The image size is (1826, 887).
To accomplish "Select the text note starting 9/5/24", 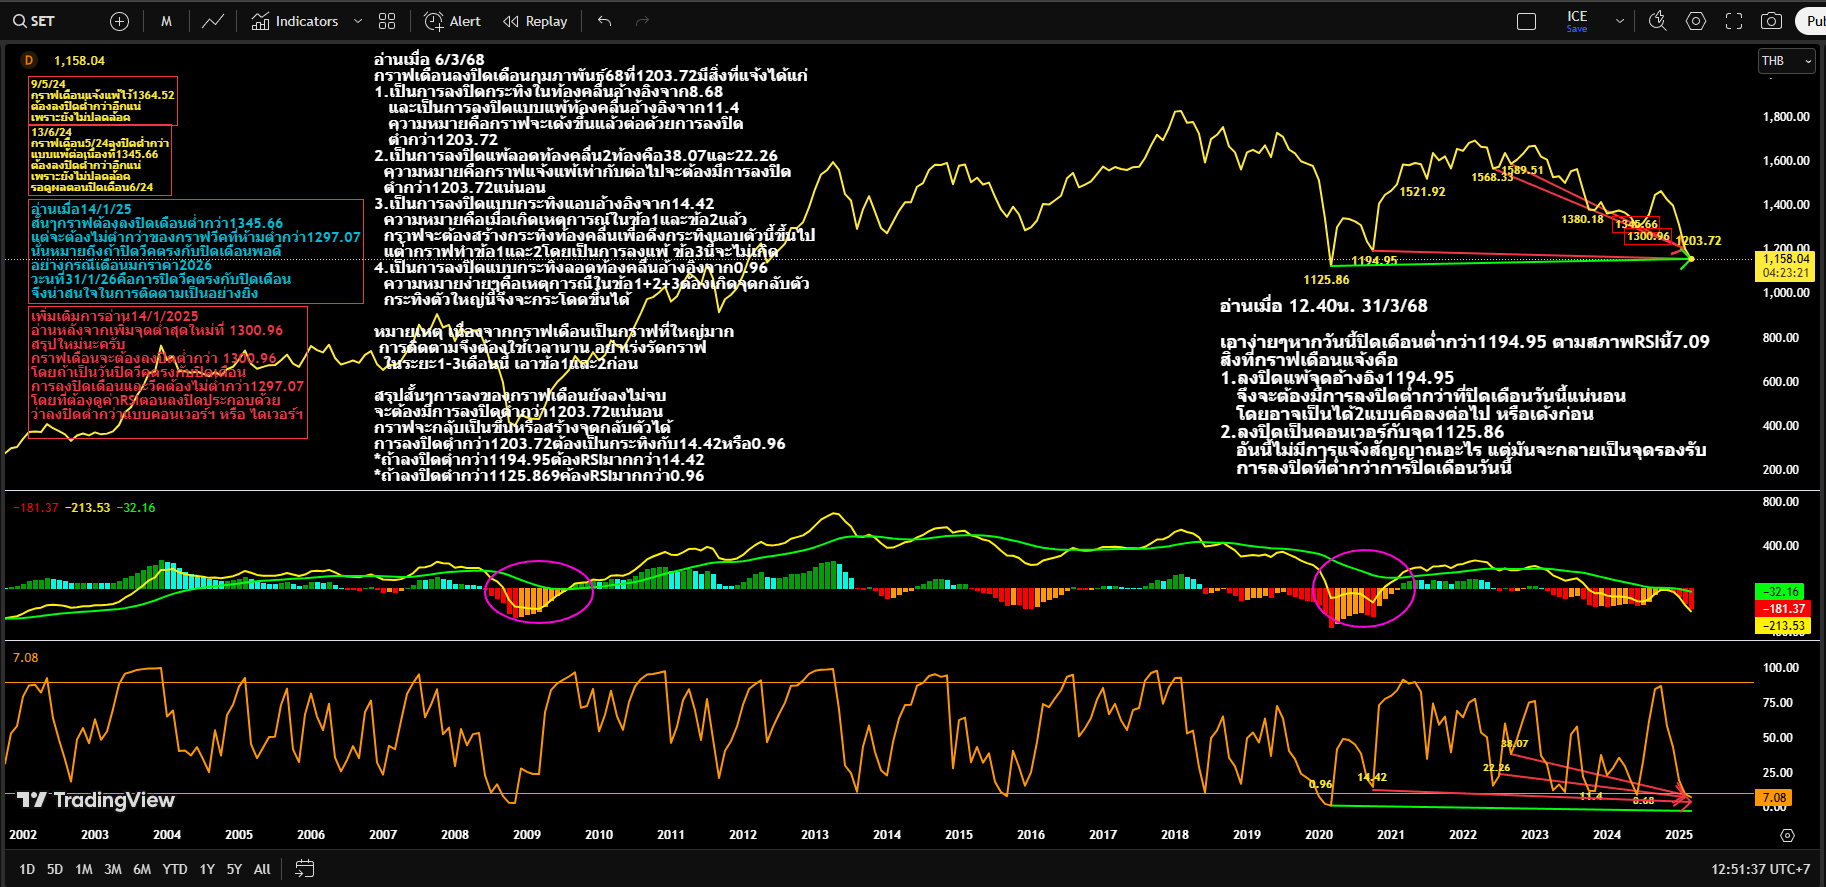I will [103, 100].
